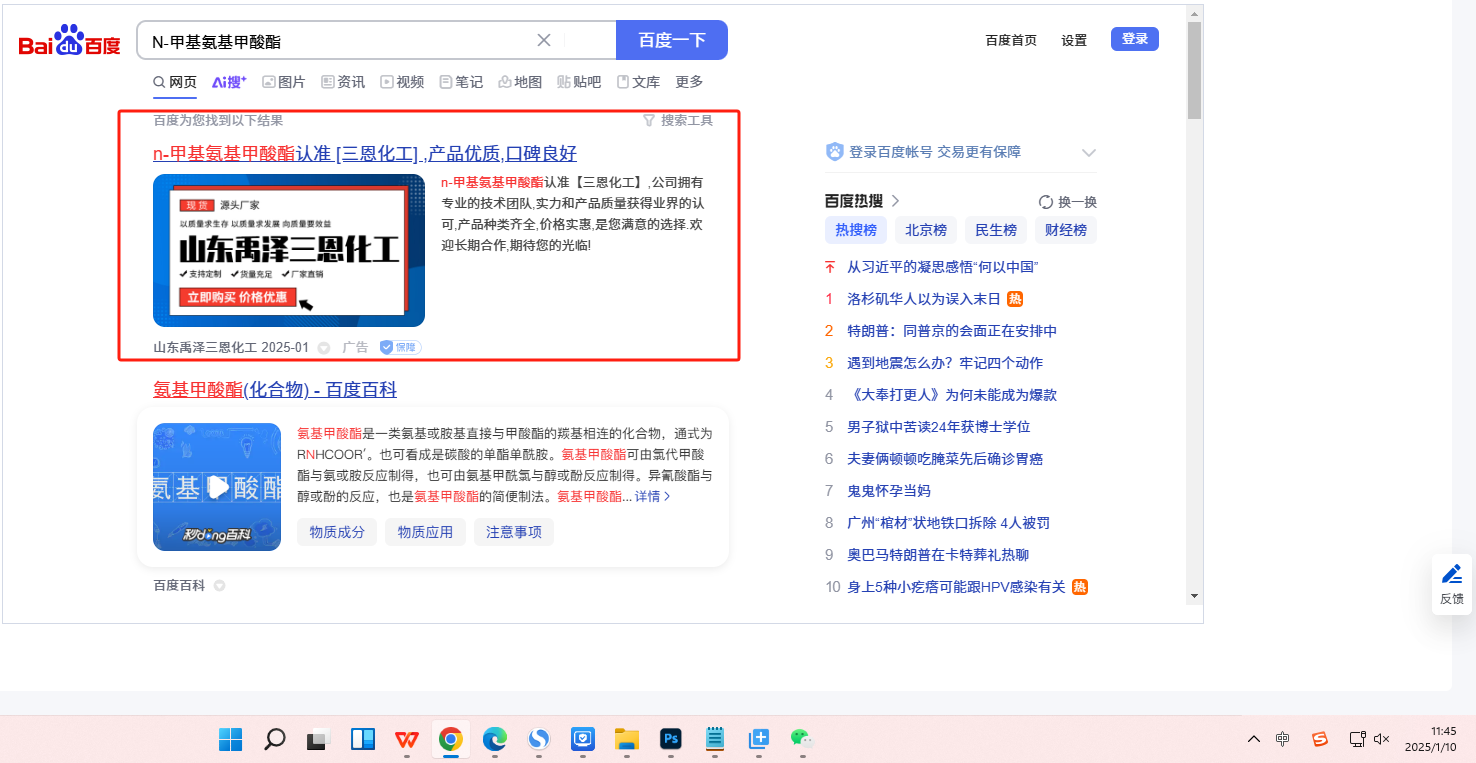
Task: Click the 反馈 feedback pencil icon
Action: click(x=1451, y=575)
